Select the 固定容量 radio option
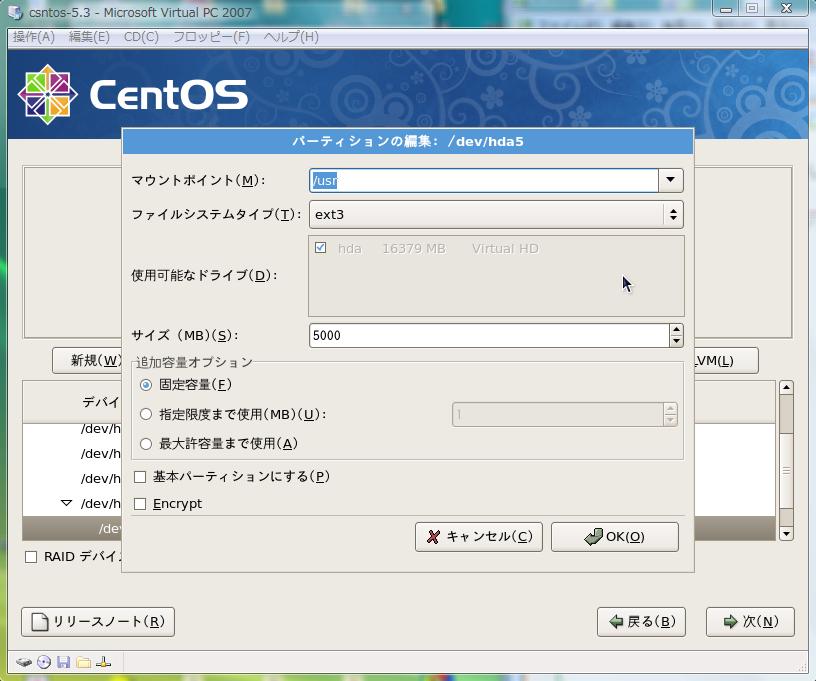 tap(146, 385)
